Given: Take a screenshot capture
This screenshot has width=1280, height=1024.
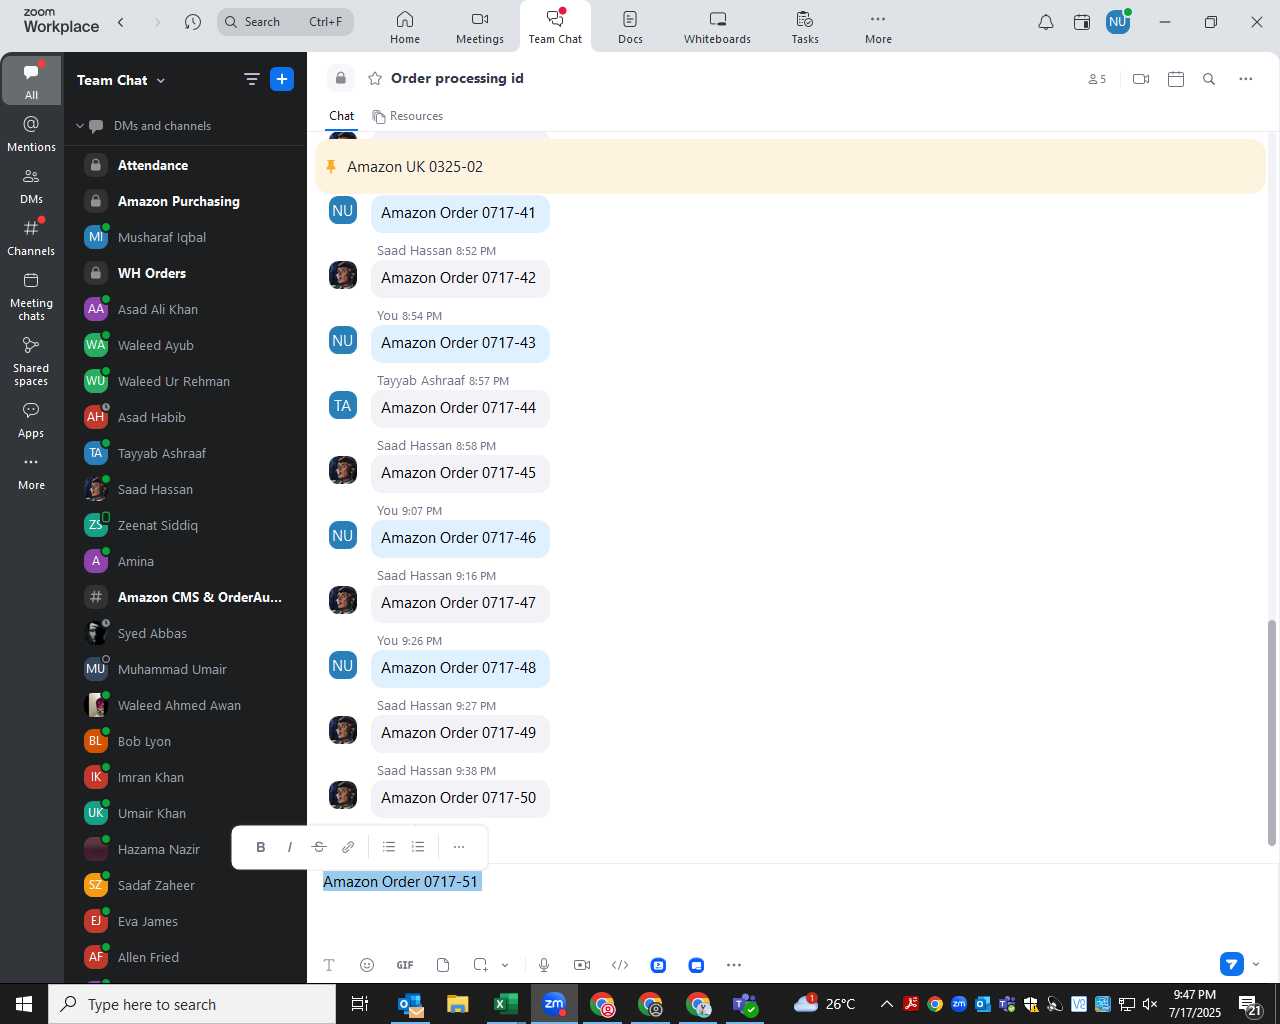Looking at the screenshot, I should [x=481, y=965].
